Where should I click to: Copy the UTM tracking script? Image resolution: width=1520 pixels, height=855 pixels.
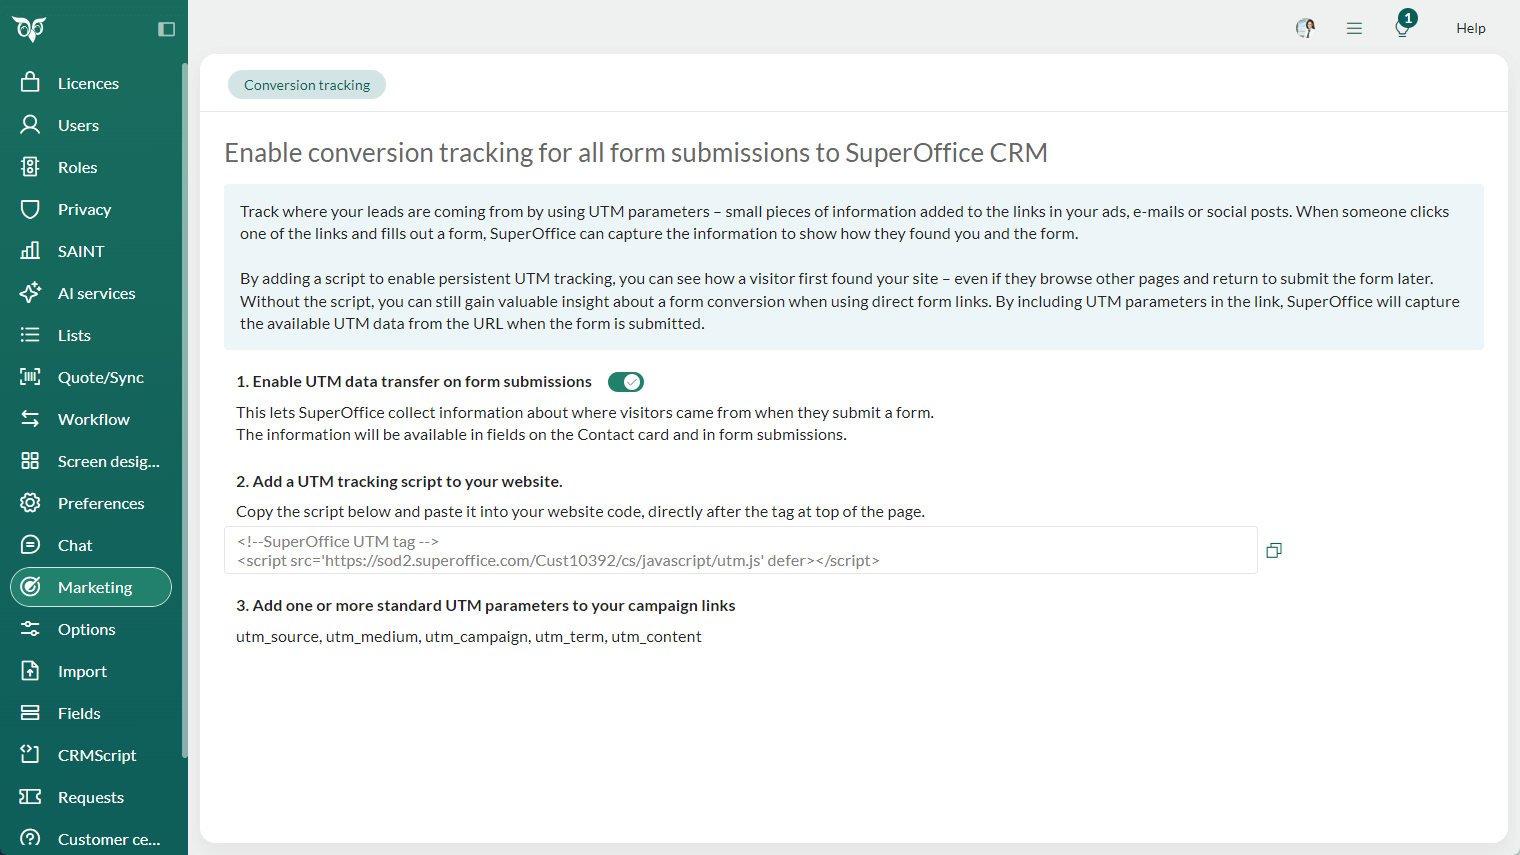1273,550
